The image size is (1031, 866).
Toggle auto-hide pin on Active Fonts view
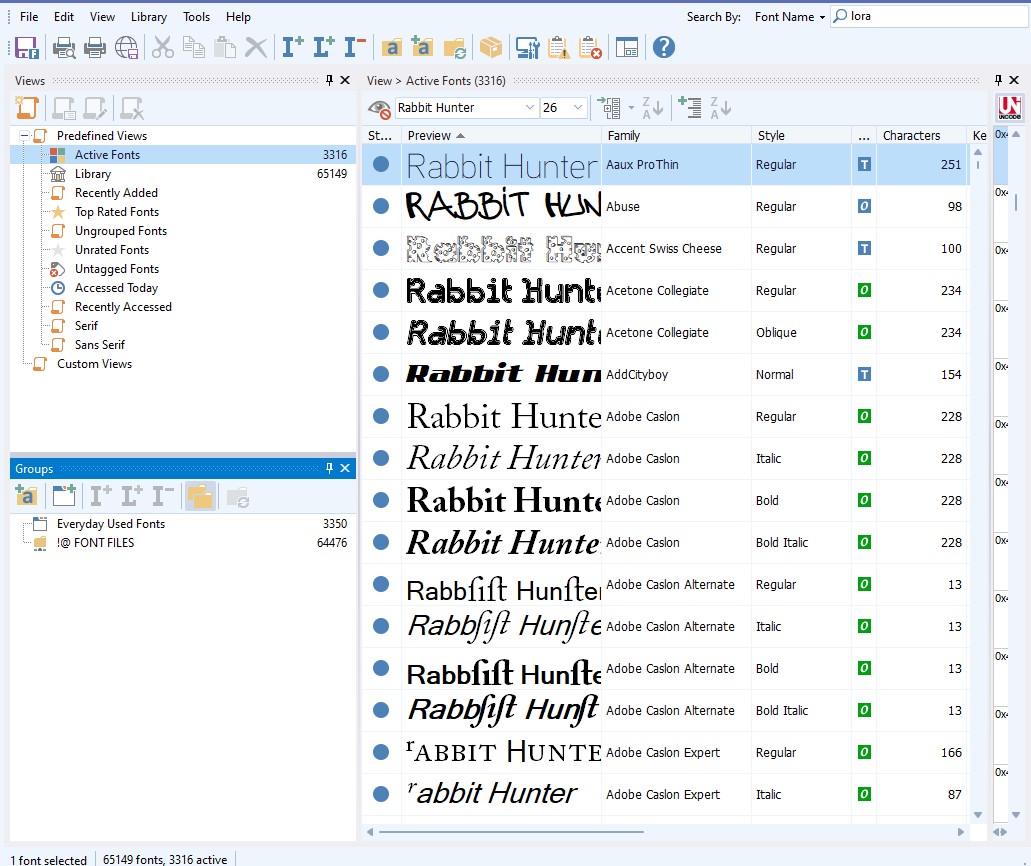(x=998, y=80)
